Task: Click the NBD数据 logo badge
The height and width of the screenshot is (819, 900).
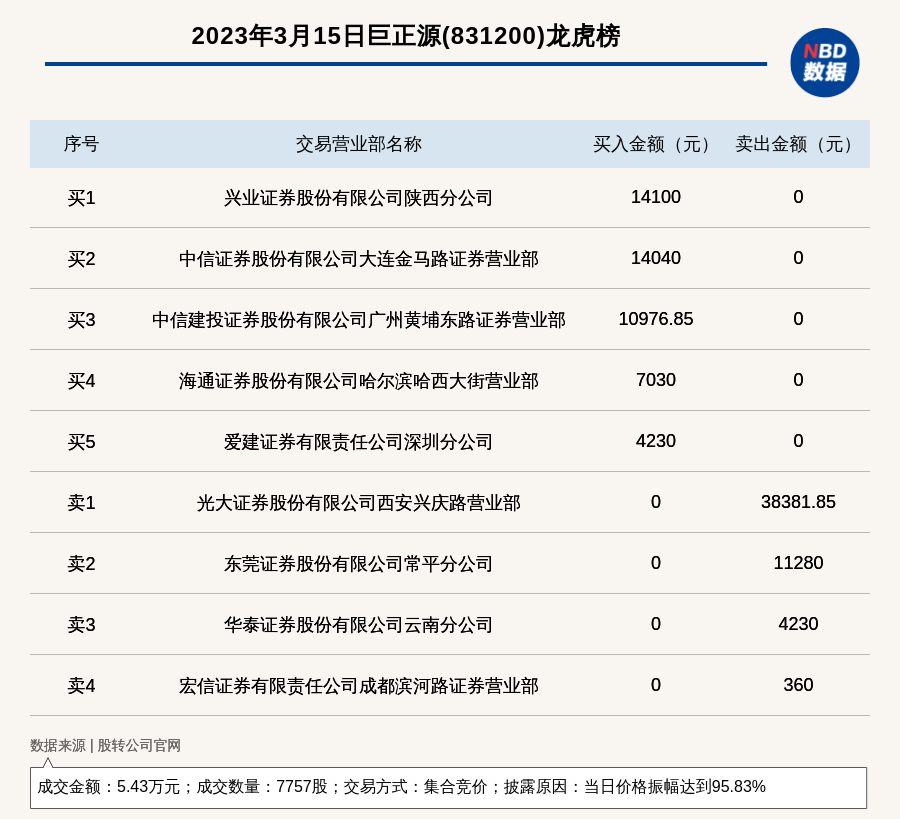Action: pos(824,63)
